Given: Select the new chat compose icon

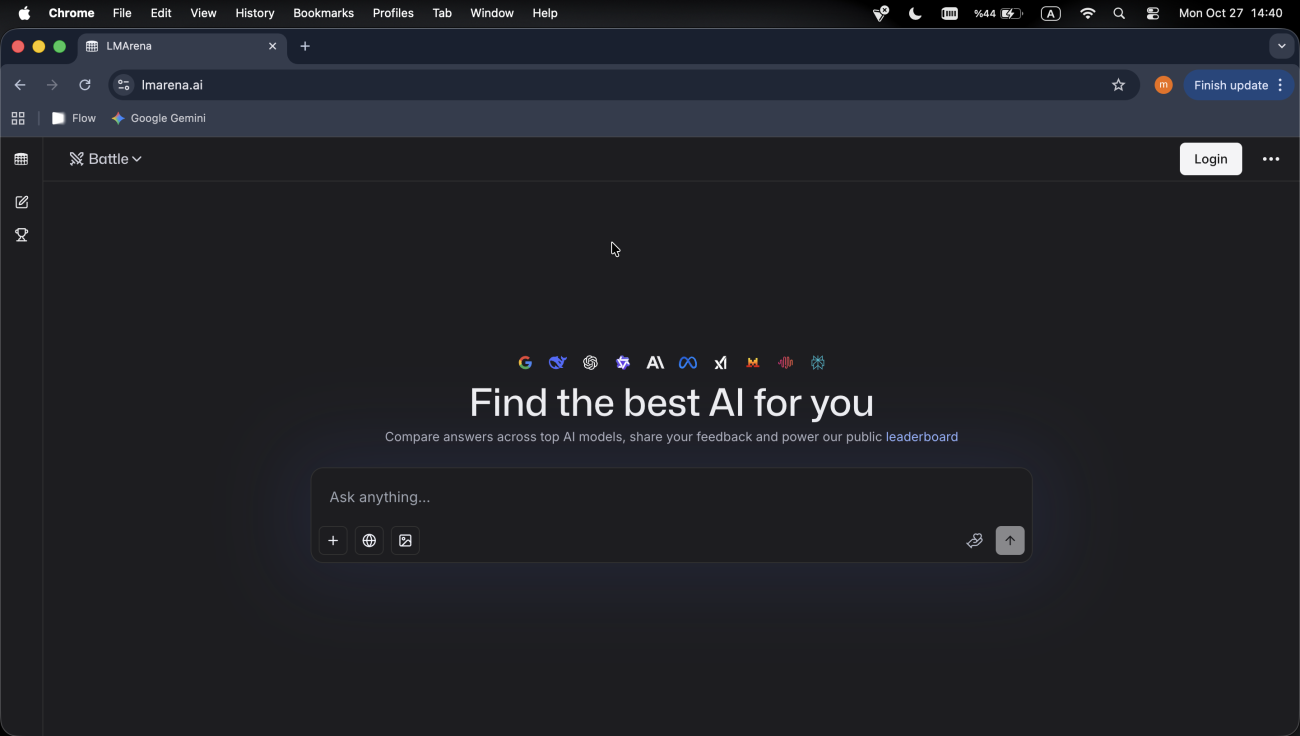Looking at the screenshot, I should (x=21, y=201).
